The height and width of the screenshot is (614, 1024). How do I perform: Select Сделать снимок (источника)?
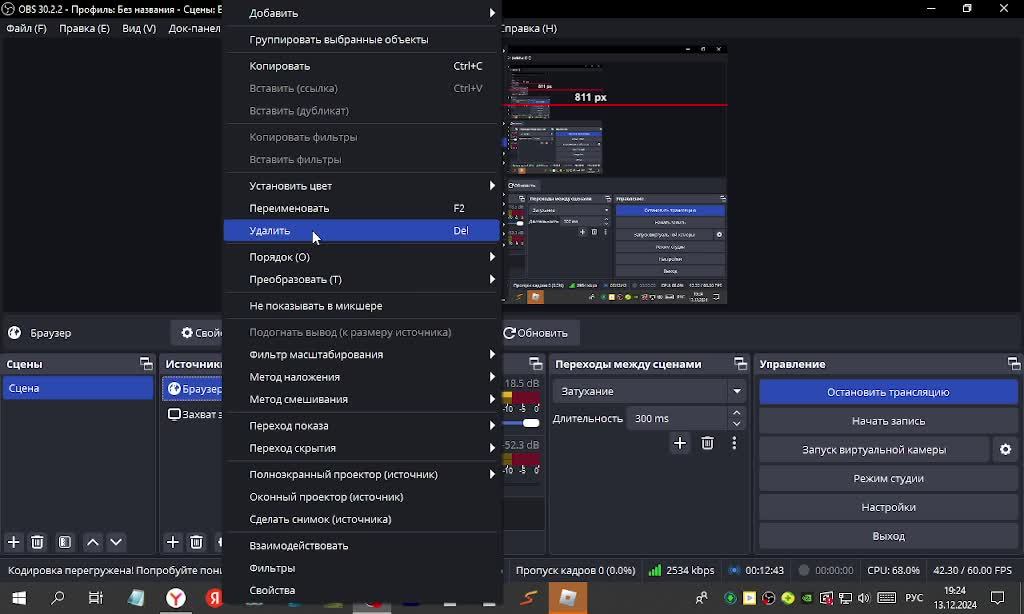pos(361,519)
